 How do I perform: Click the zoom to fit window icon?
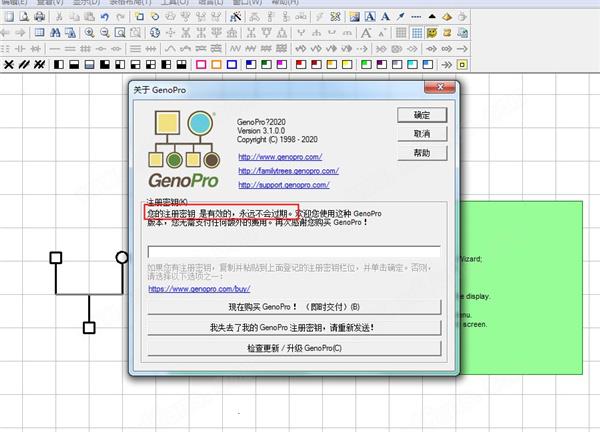click(120, 33)
